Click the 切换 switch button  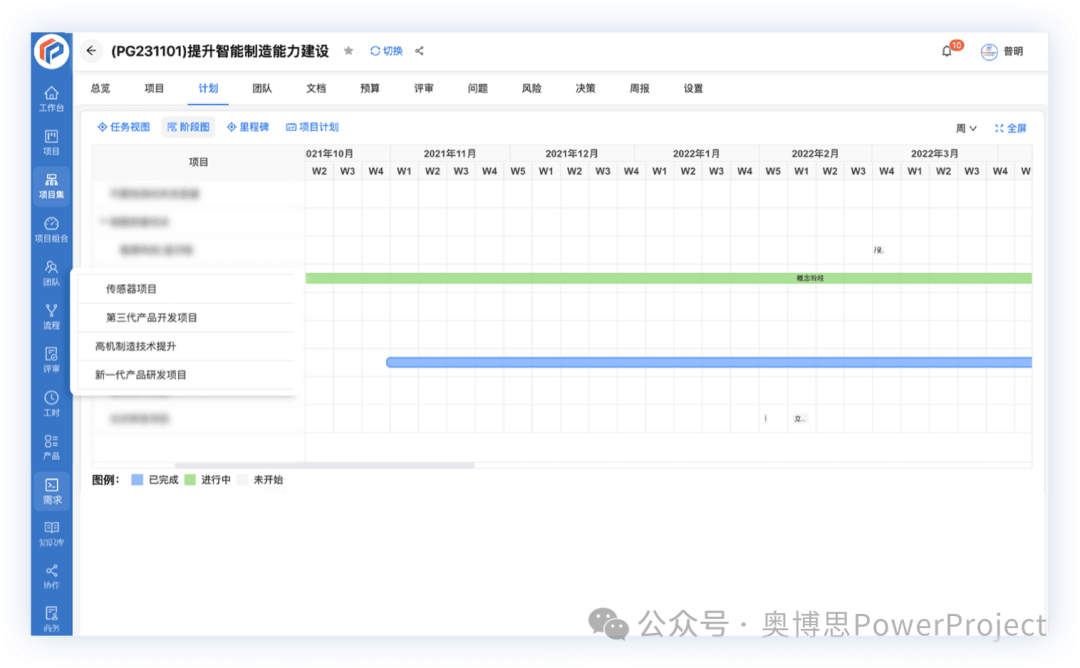pyautogui.click(x=387, y=51)
